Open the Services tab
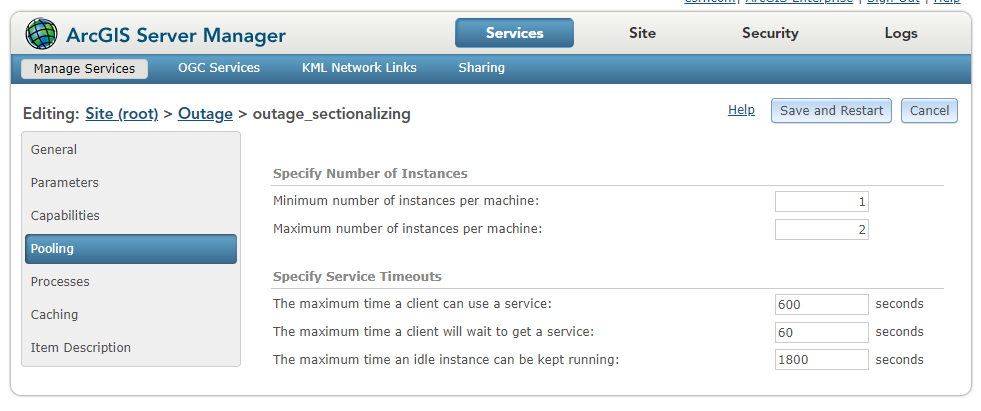Image resolution: width=981 pixels, height=411 pixels. 514,33
